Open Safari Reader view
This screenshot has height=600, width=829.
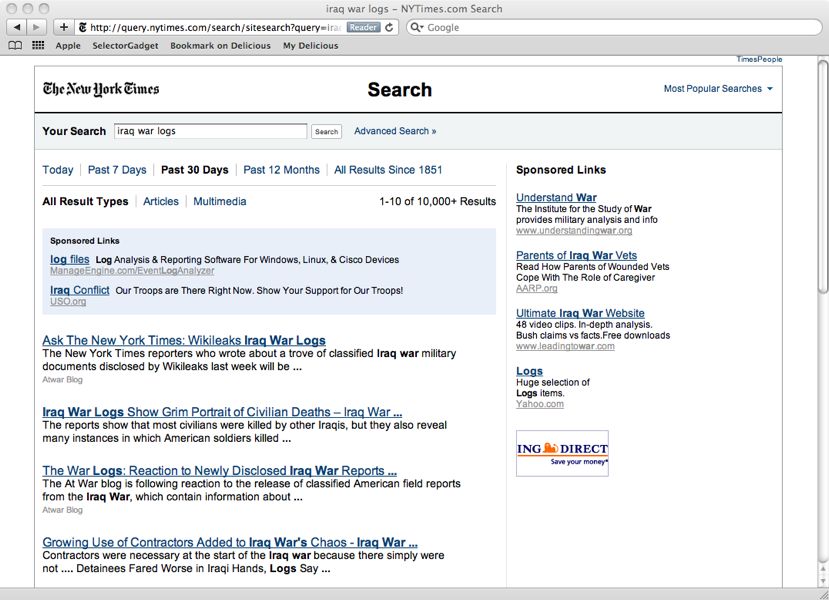pos(363,27)
